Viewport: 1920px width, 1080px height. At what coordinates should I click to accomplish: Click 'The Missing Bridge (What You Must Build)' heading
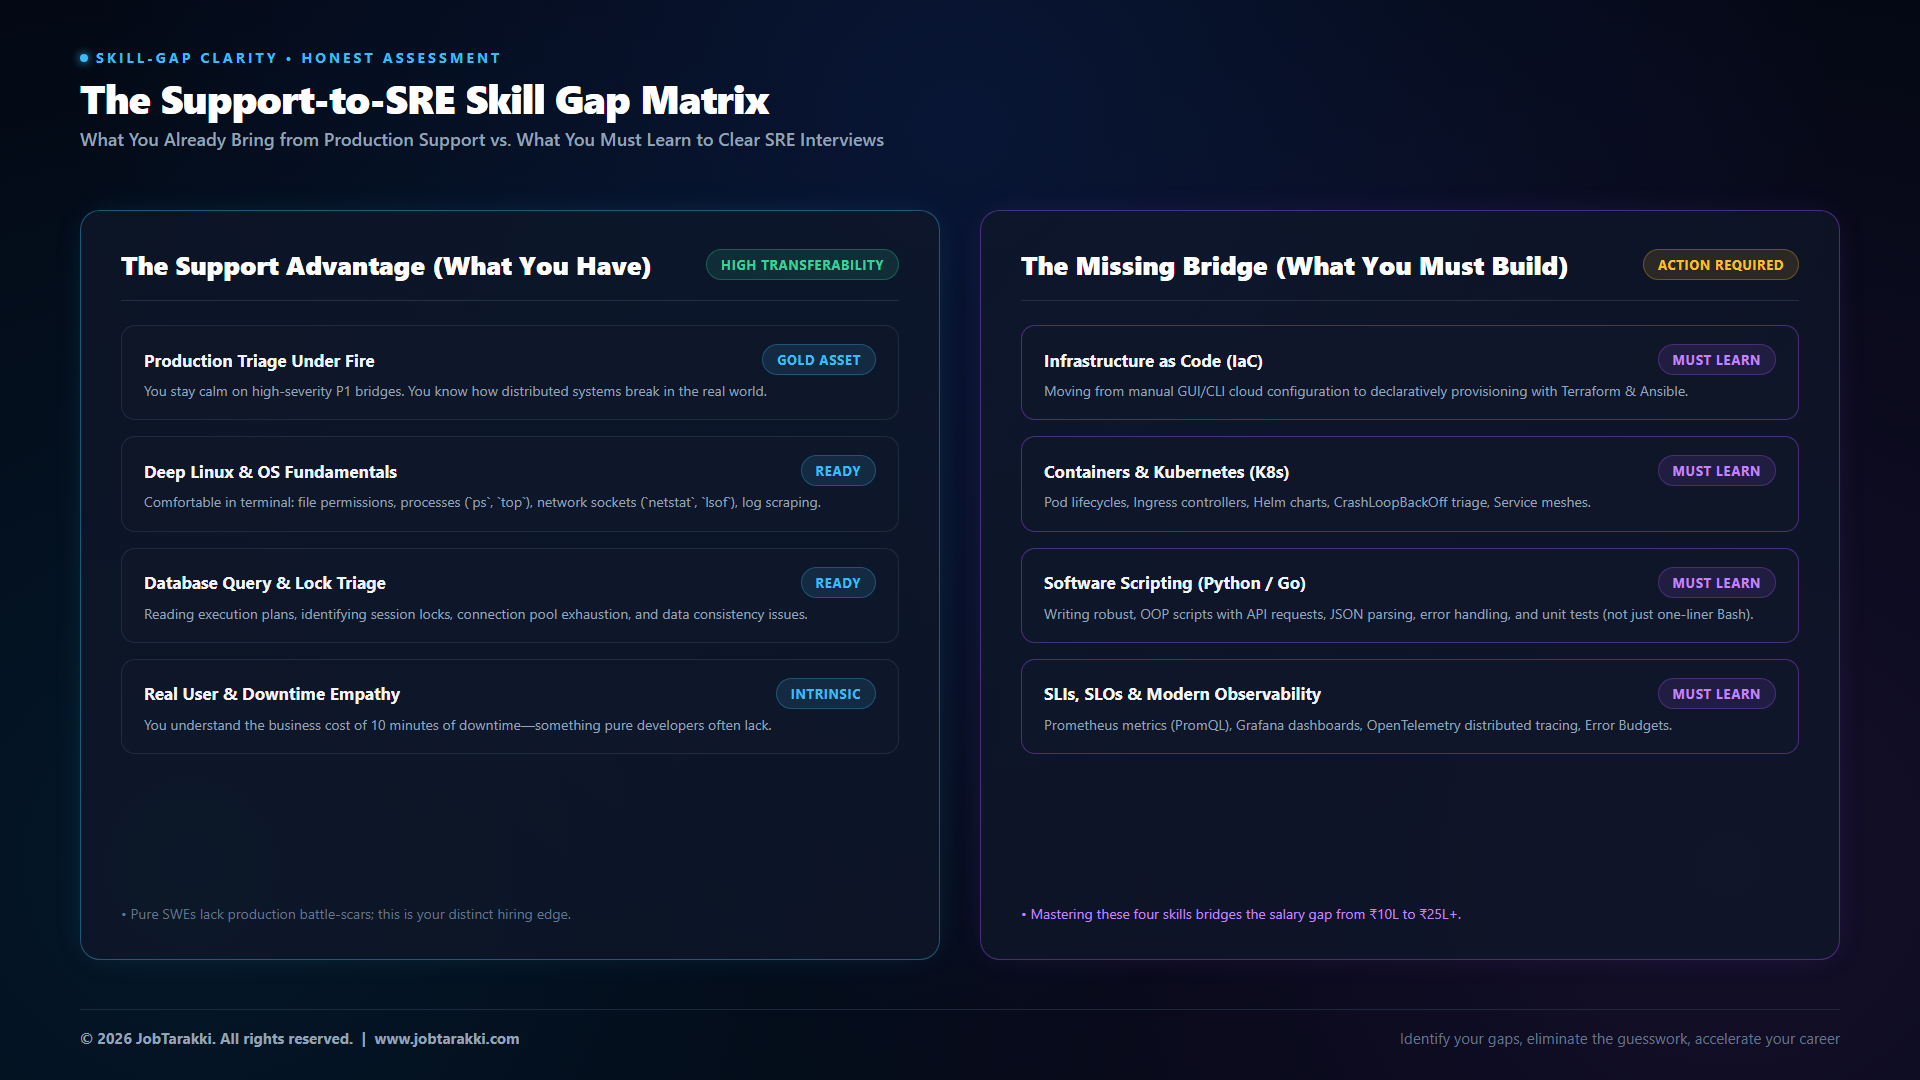(x=1294, y=266)
